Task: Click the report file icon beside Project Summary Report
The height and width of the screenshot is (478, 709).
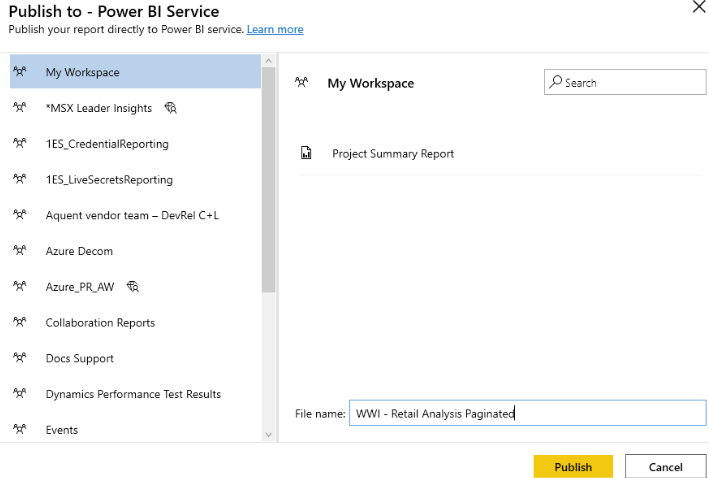Action: point(306,153)
